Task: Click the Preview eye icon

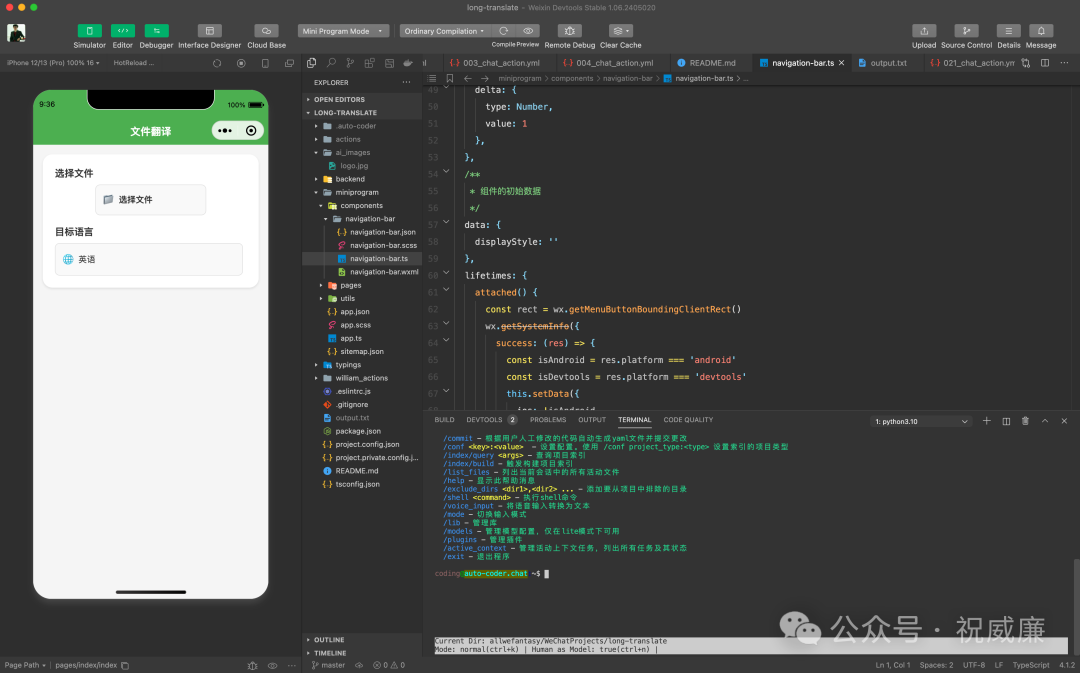Action: tap(528, 31)
